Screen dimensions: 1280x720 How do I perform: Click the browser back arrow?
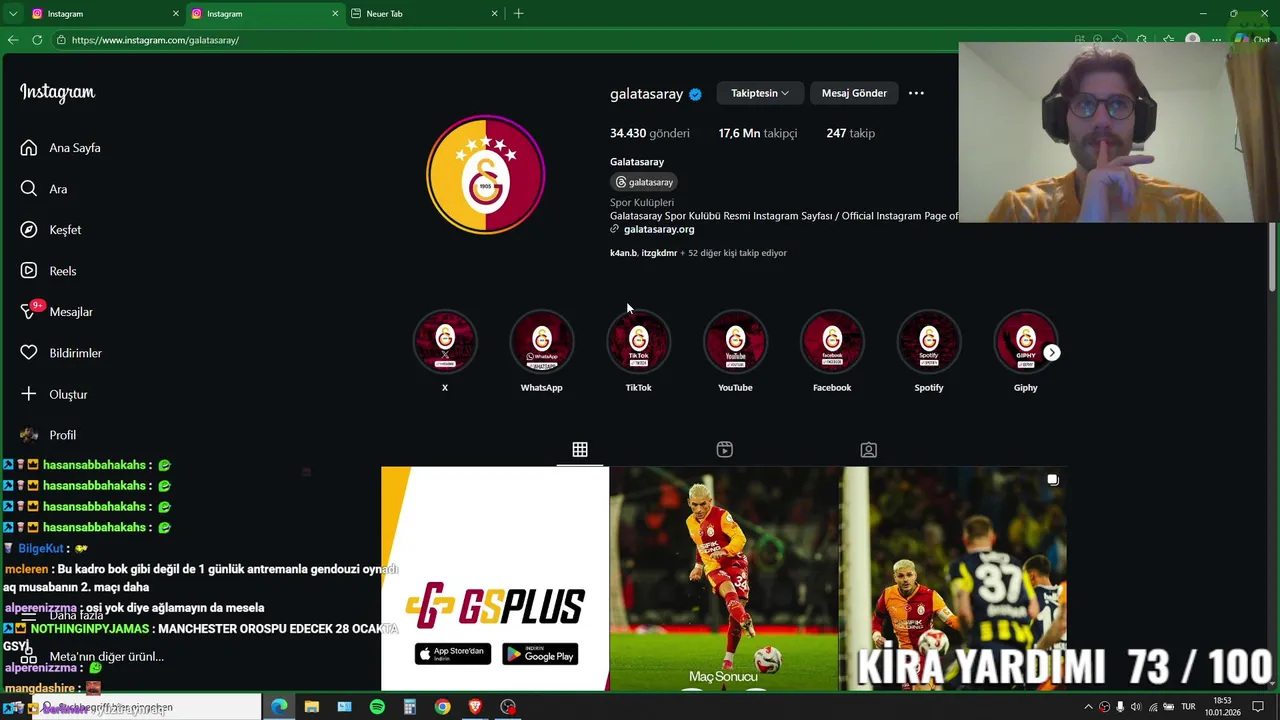click(13, 40)
